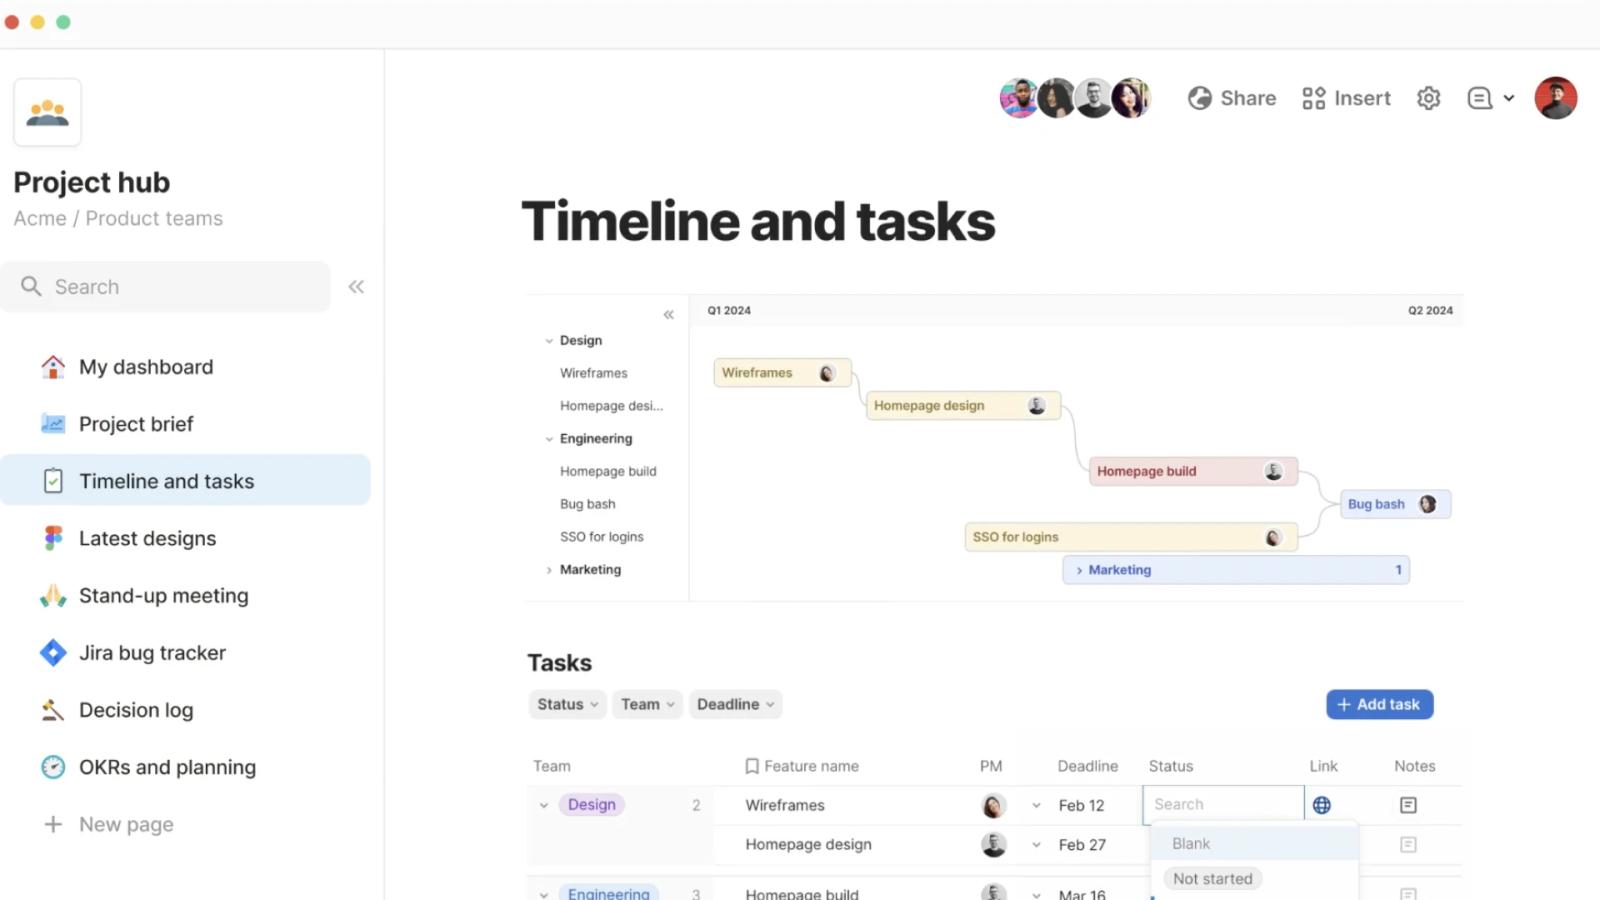Open the Jira bug tracker page

click(x=152, y=653)
